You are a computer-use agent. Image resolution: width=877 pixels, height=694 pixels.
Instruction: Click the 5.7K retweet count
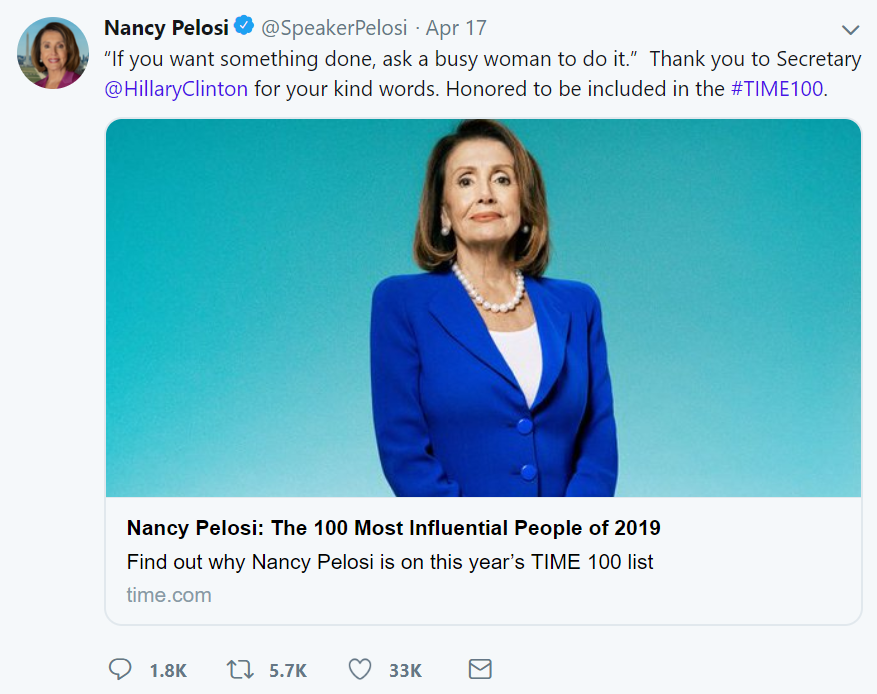click(x=288, y=670)
